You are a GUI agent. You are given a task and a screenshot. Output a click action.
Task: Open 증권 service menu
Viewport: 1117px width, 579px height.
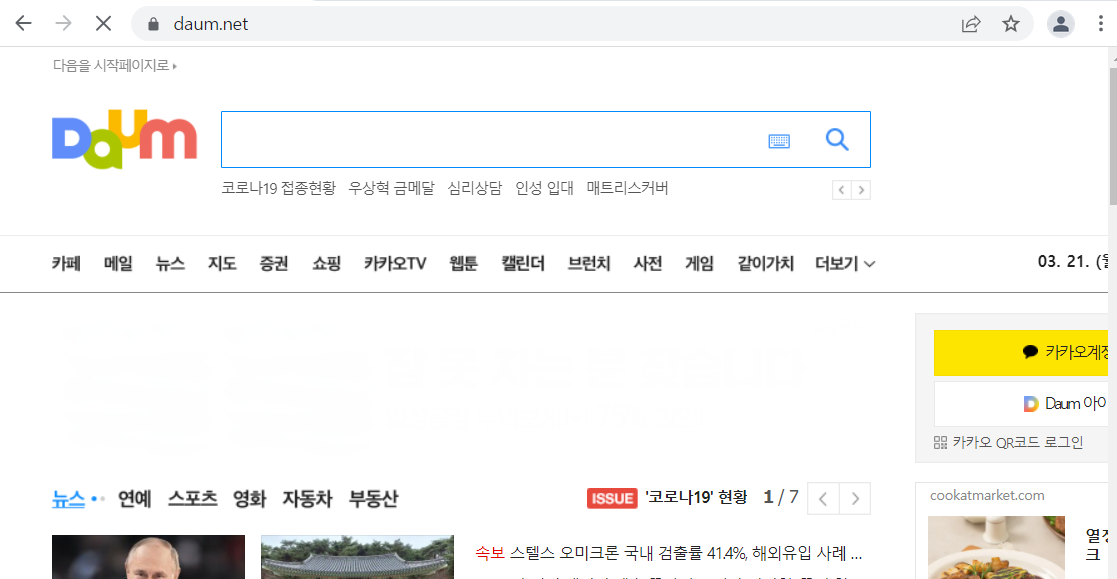(x=274, y=264)
